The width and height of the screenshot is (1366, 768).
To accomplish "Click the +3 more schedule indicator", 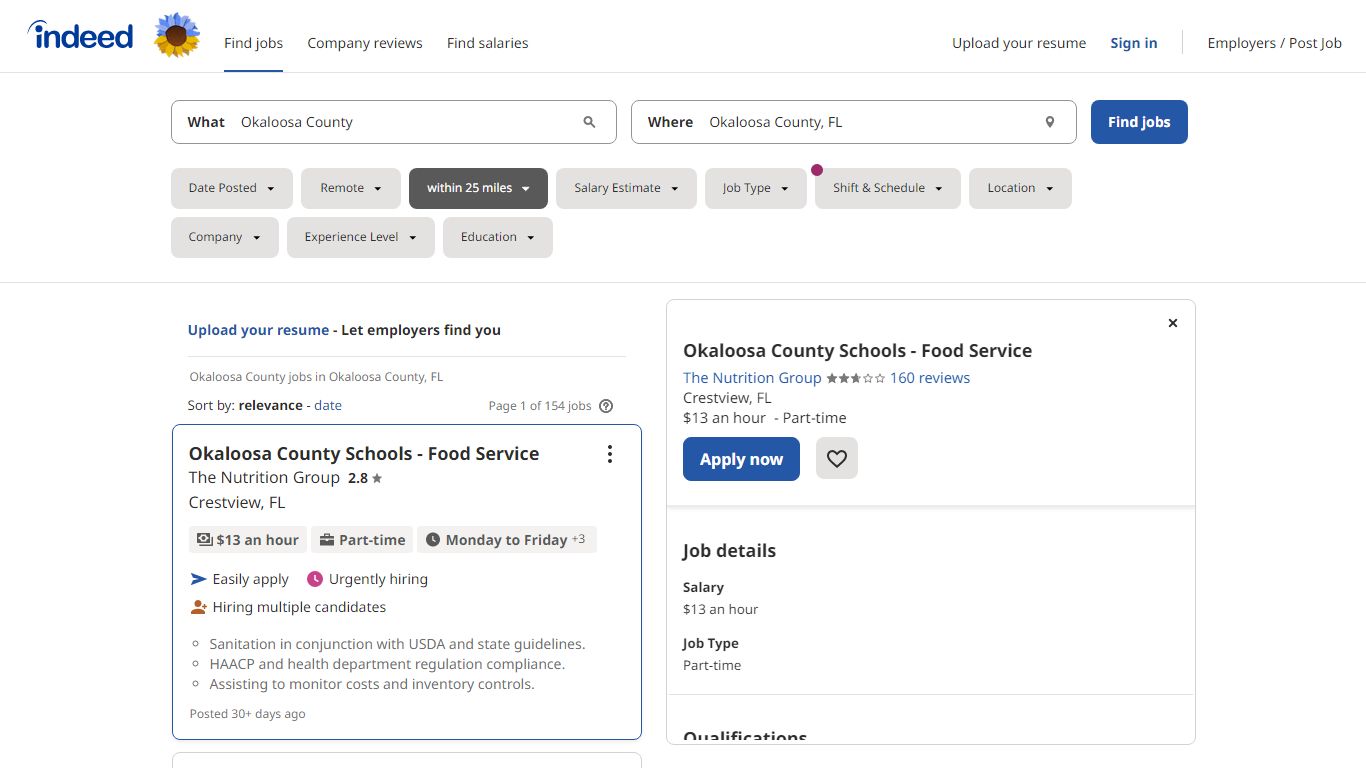I will (x=579, y=540).
